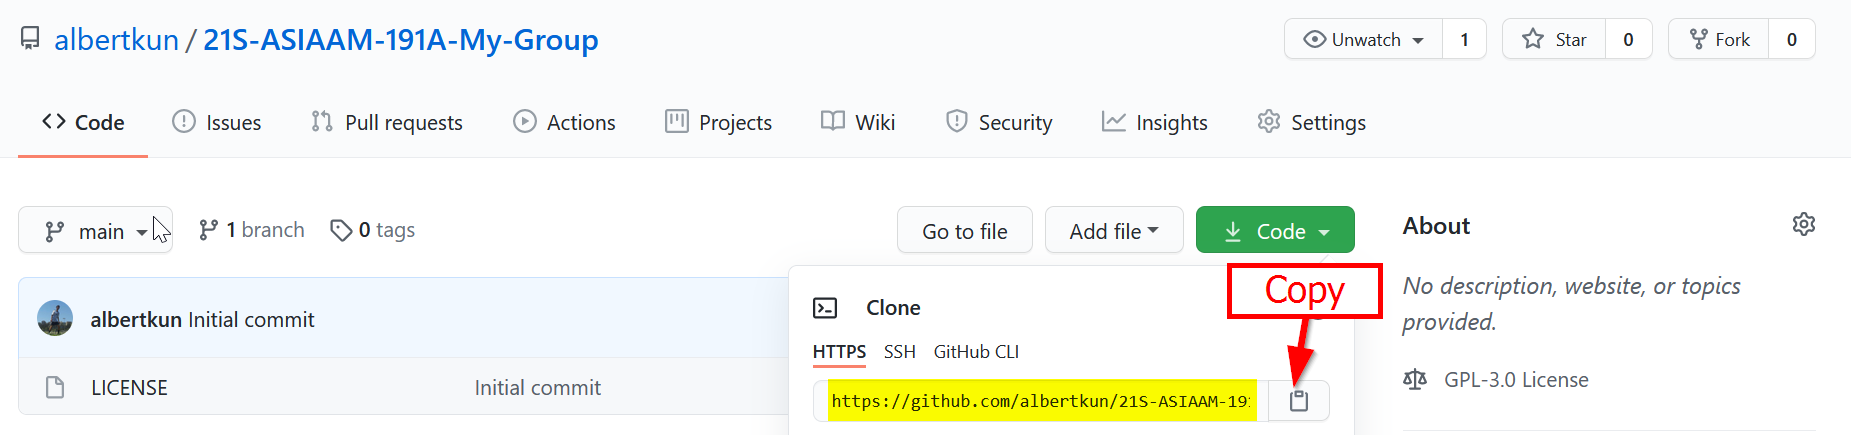Click the 1 branch link
Image resolution: width=1851 pixels, height=435 pixels.
point(252,230)
